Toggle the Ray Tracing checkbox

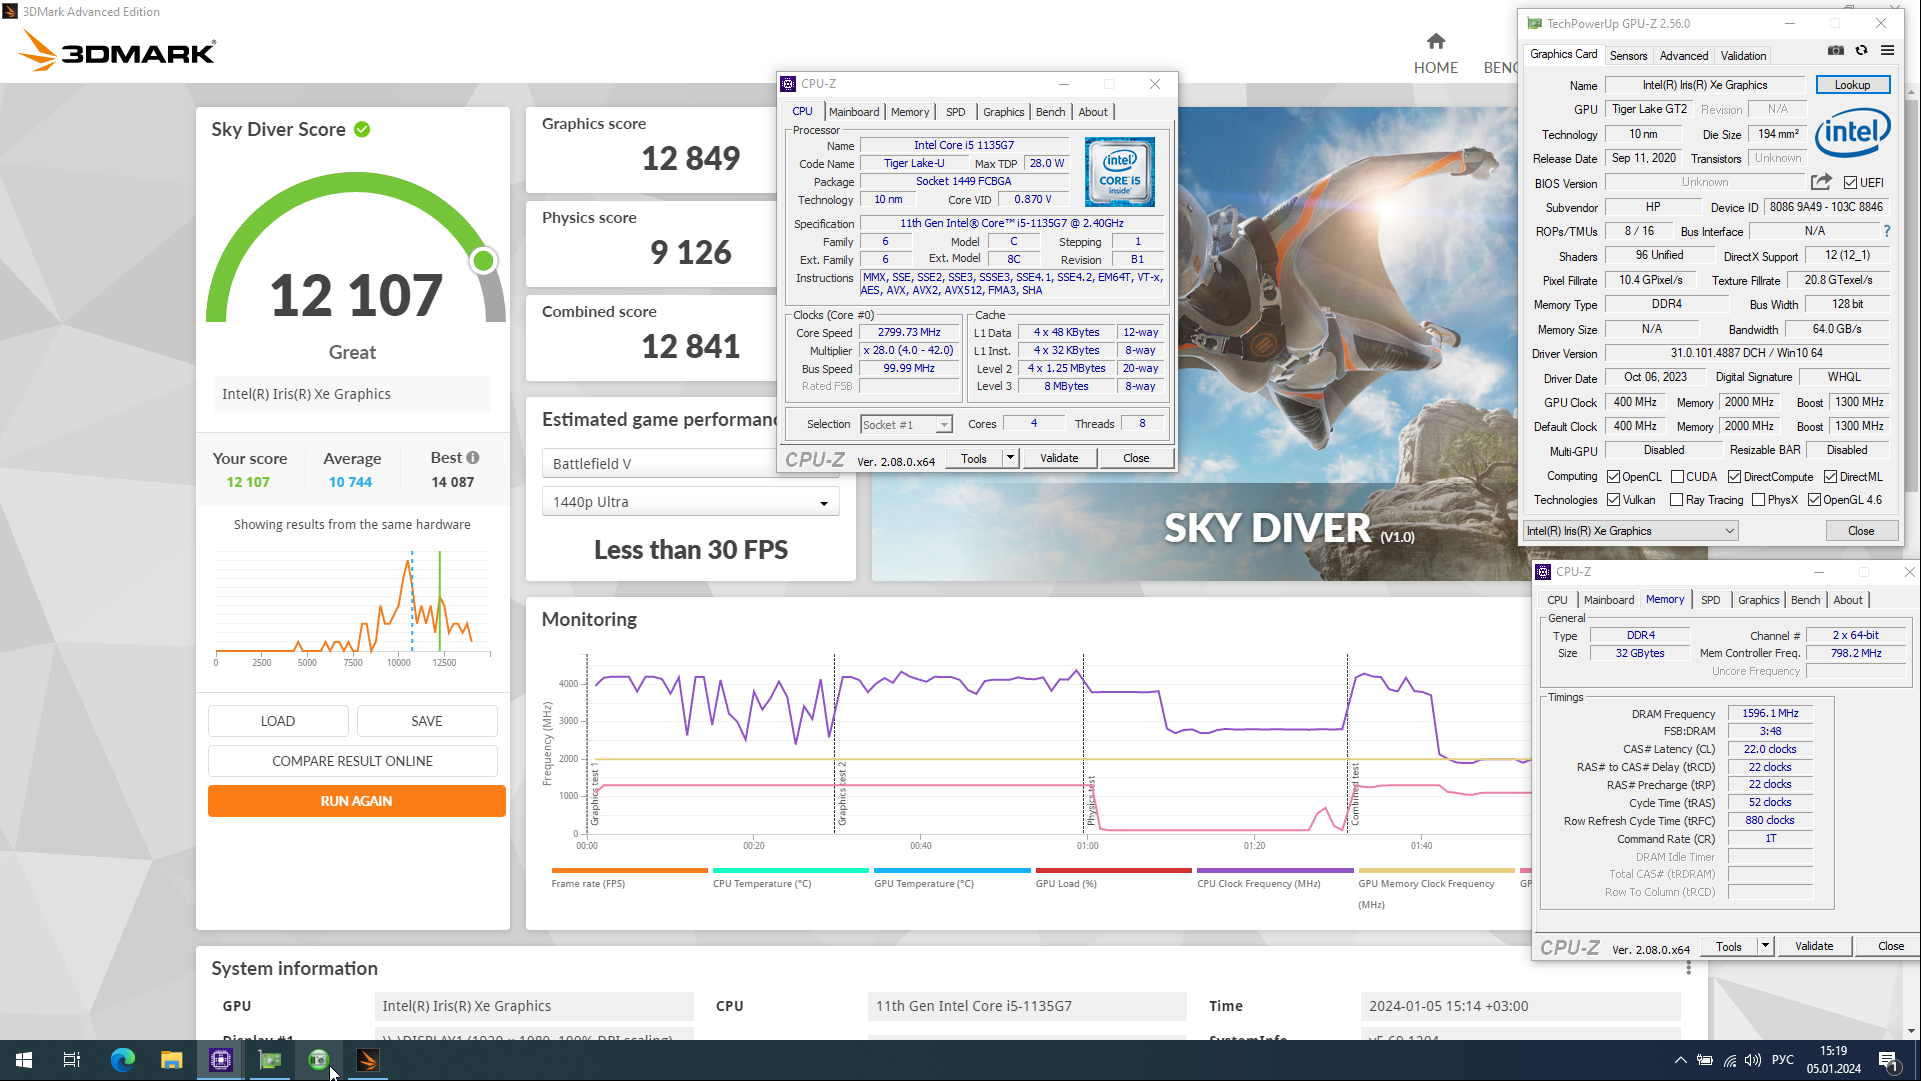point(1676,500)
